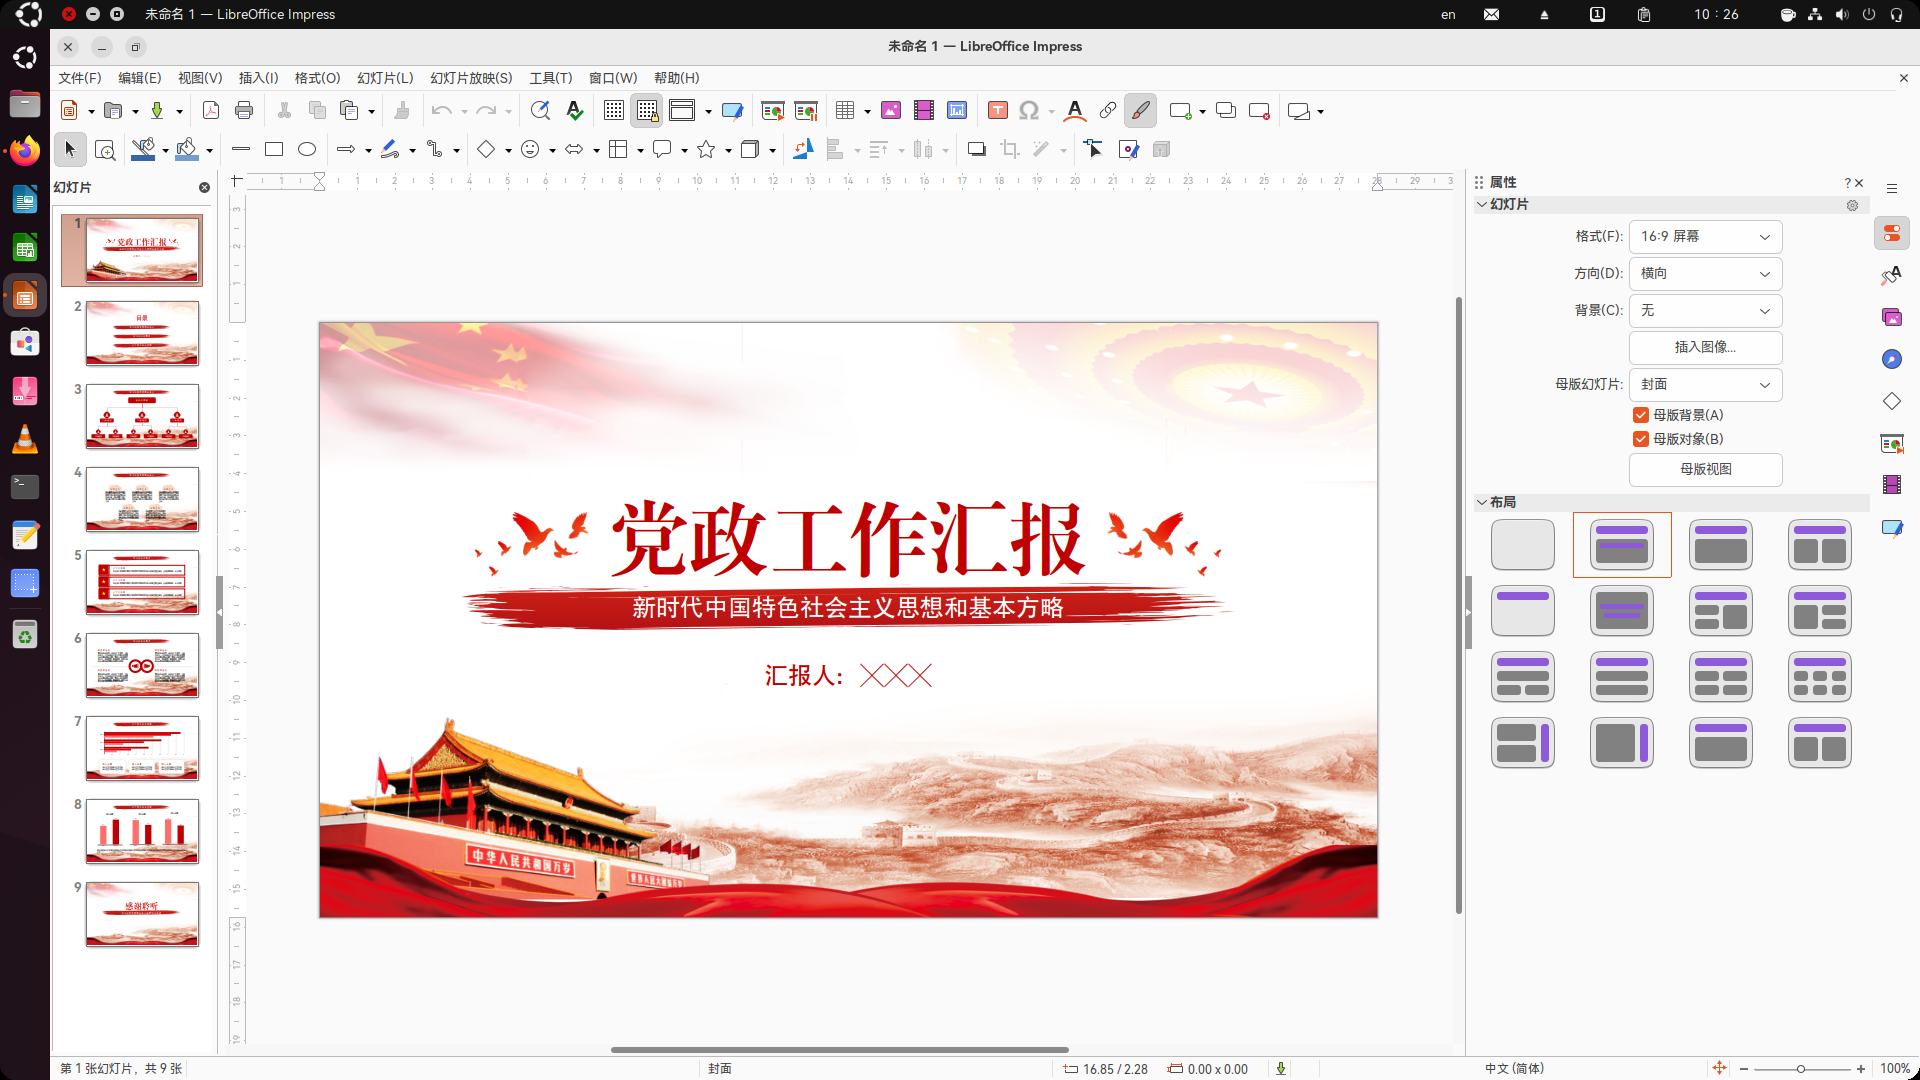
Task: Select the Zoom and Pan tool
Action: (x=105, y=150)
